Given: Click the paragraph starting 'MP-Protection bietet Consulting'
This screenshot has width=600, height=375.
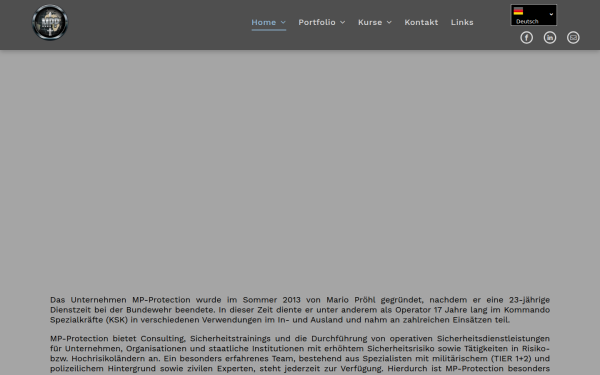Looking at the screenshot, I should pyautogui.click(x=300, y=354).
